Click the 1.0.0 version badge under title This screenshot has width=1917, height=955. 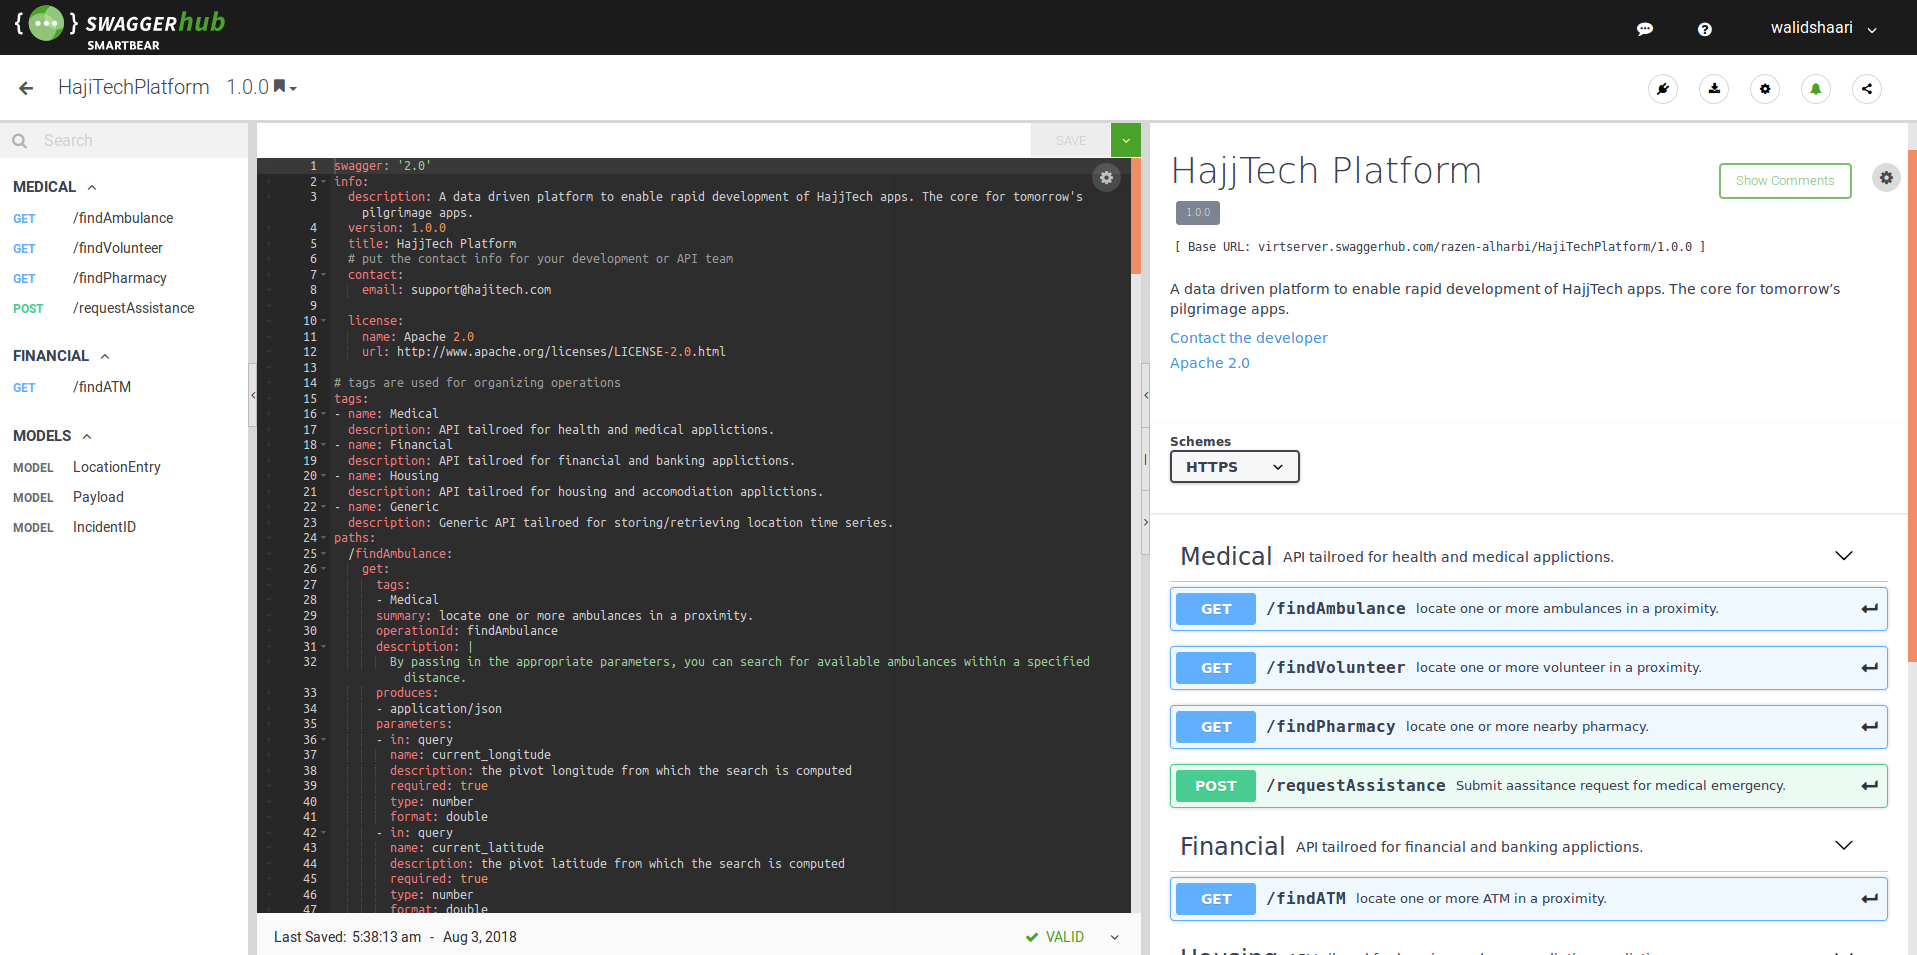(1198, 212)
